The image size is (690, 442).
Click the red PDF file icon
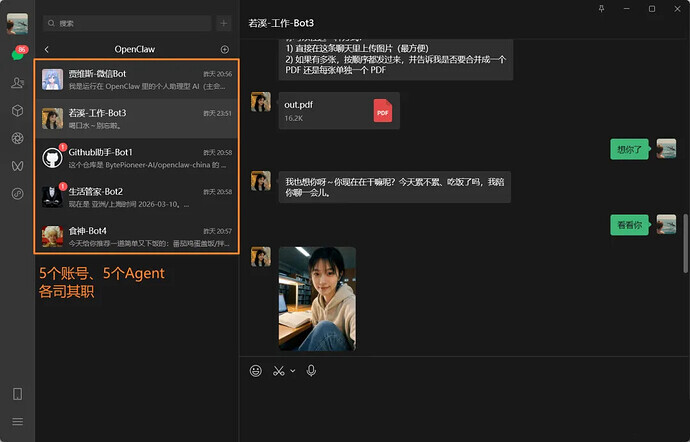point(382,110)
